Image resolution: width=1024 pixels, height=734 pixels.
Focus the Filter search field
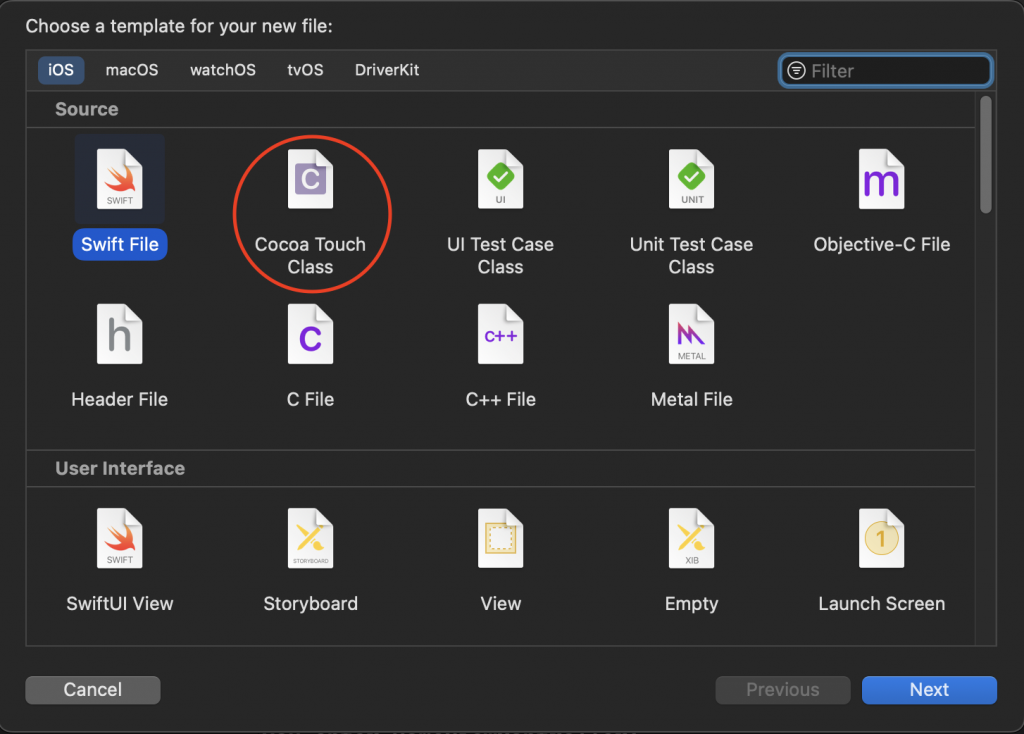tap(886, 71)
